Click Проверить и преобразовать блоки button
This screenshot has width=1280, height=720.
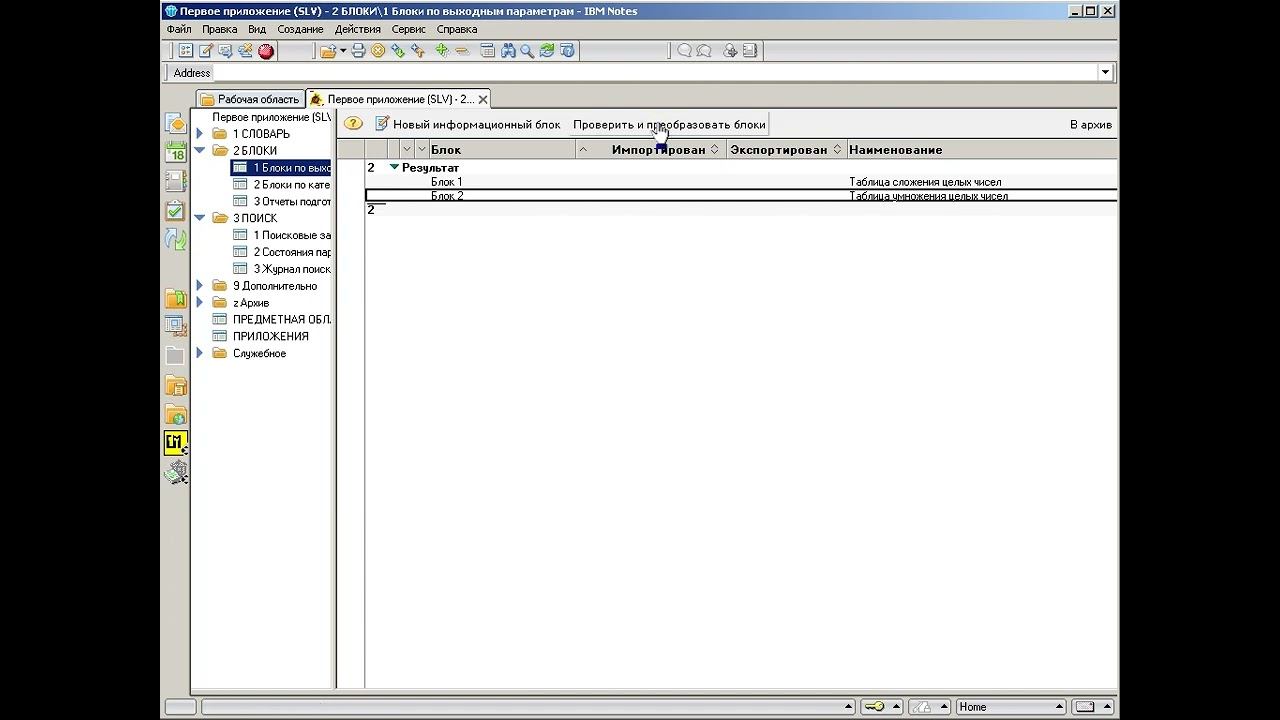pyautogui.click(x=669, y=124)
